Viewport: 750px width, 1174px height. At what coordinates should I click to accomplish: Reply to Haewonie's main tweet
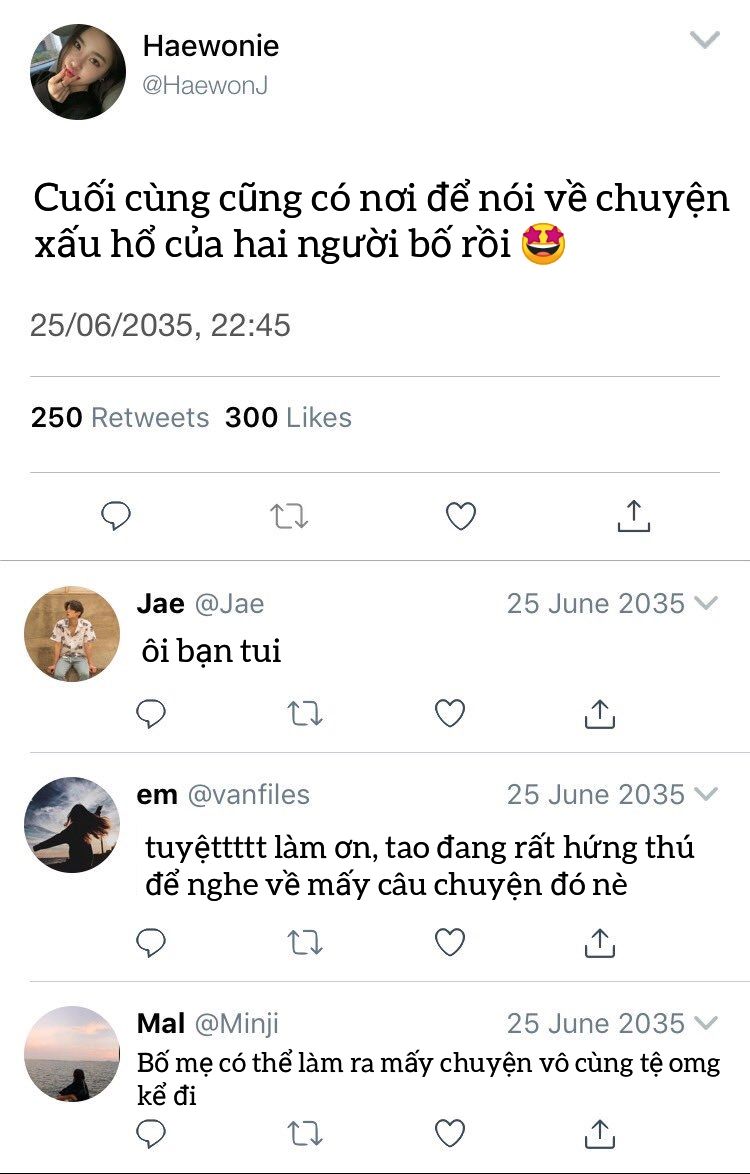coord(117,516)
